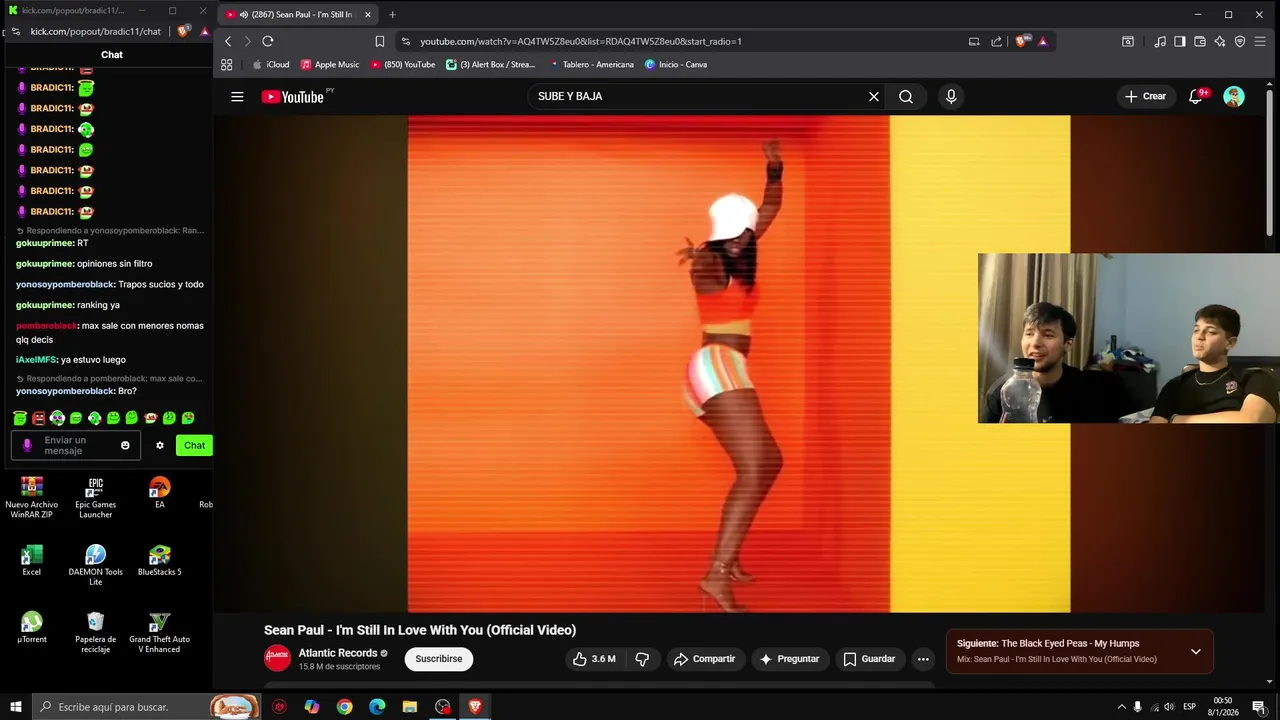Dislike the video
Viewport: 1280px width, 720px height.
click(642, 659)
